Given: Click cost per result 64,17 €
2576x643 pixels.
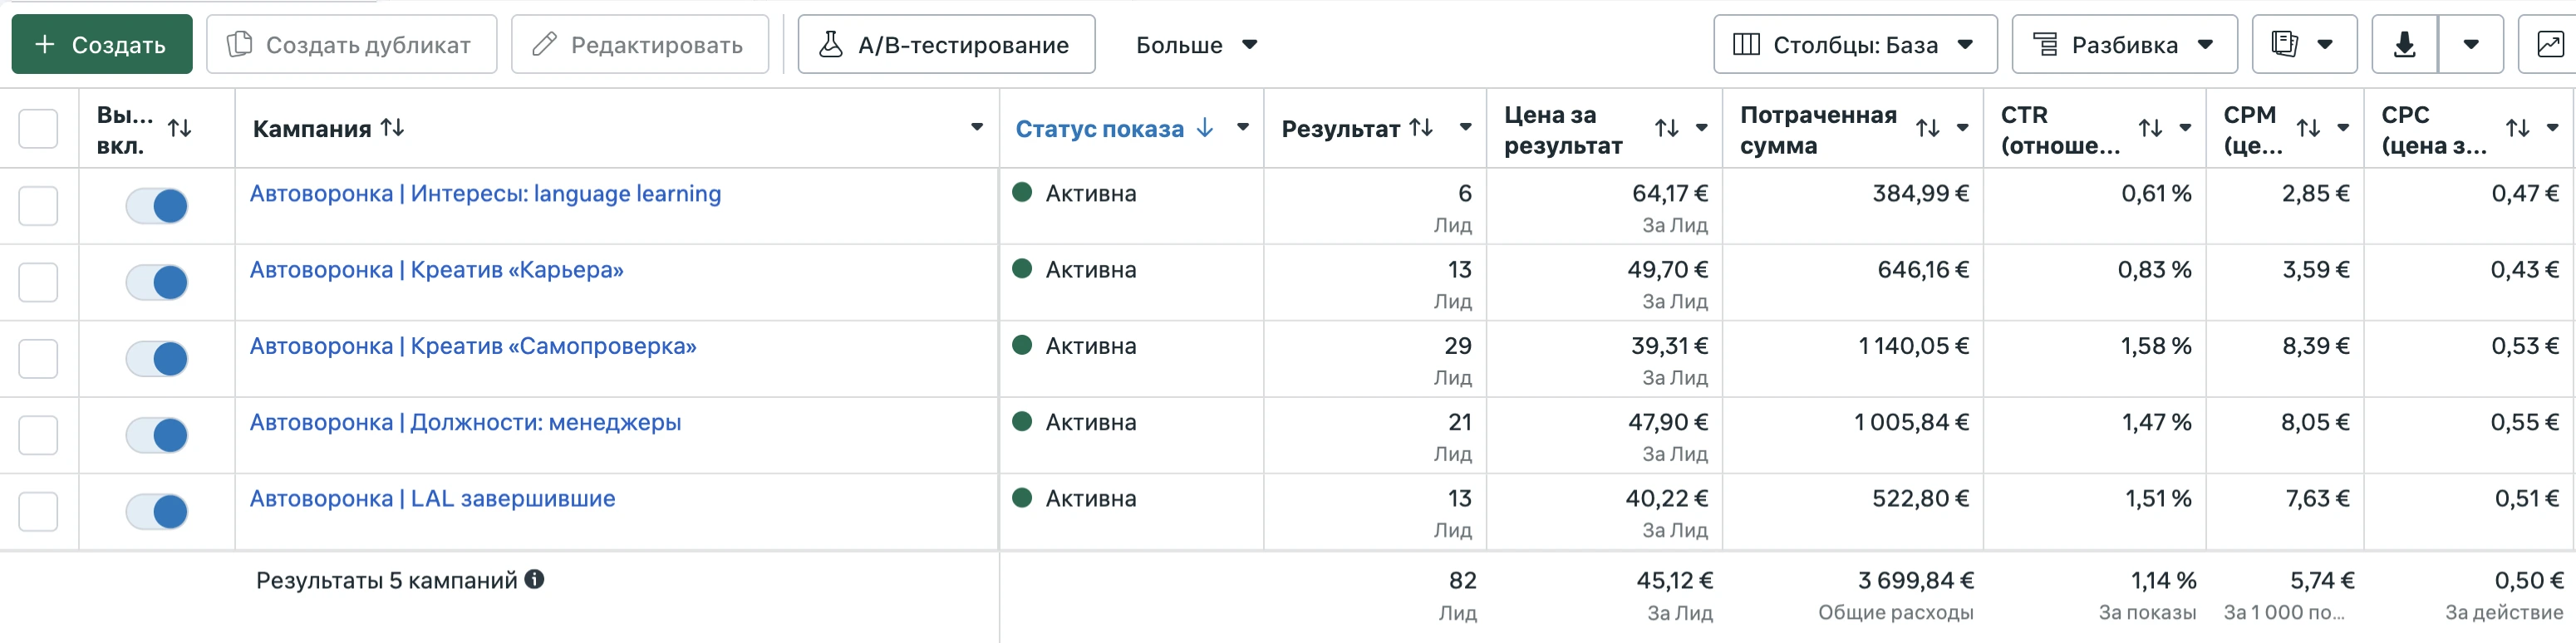Looking at the screenshot, I should [x=1669, y=193].
